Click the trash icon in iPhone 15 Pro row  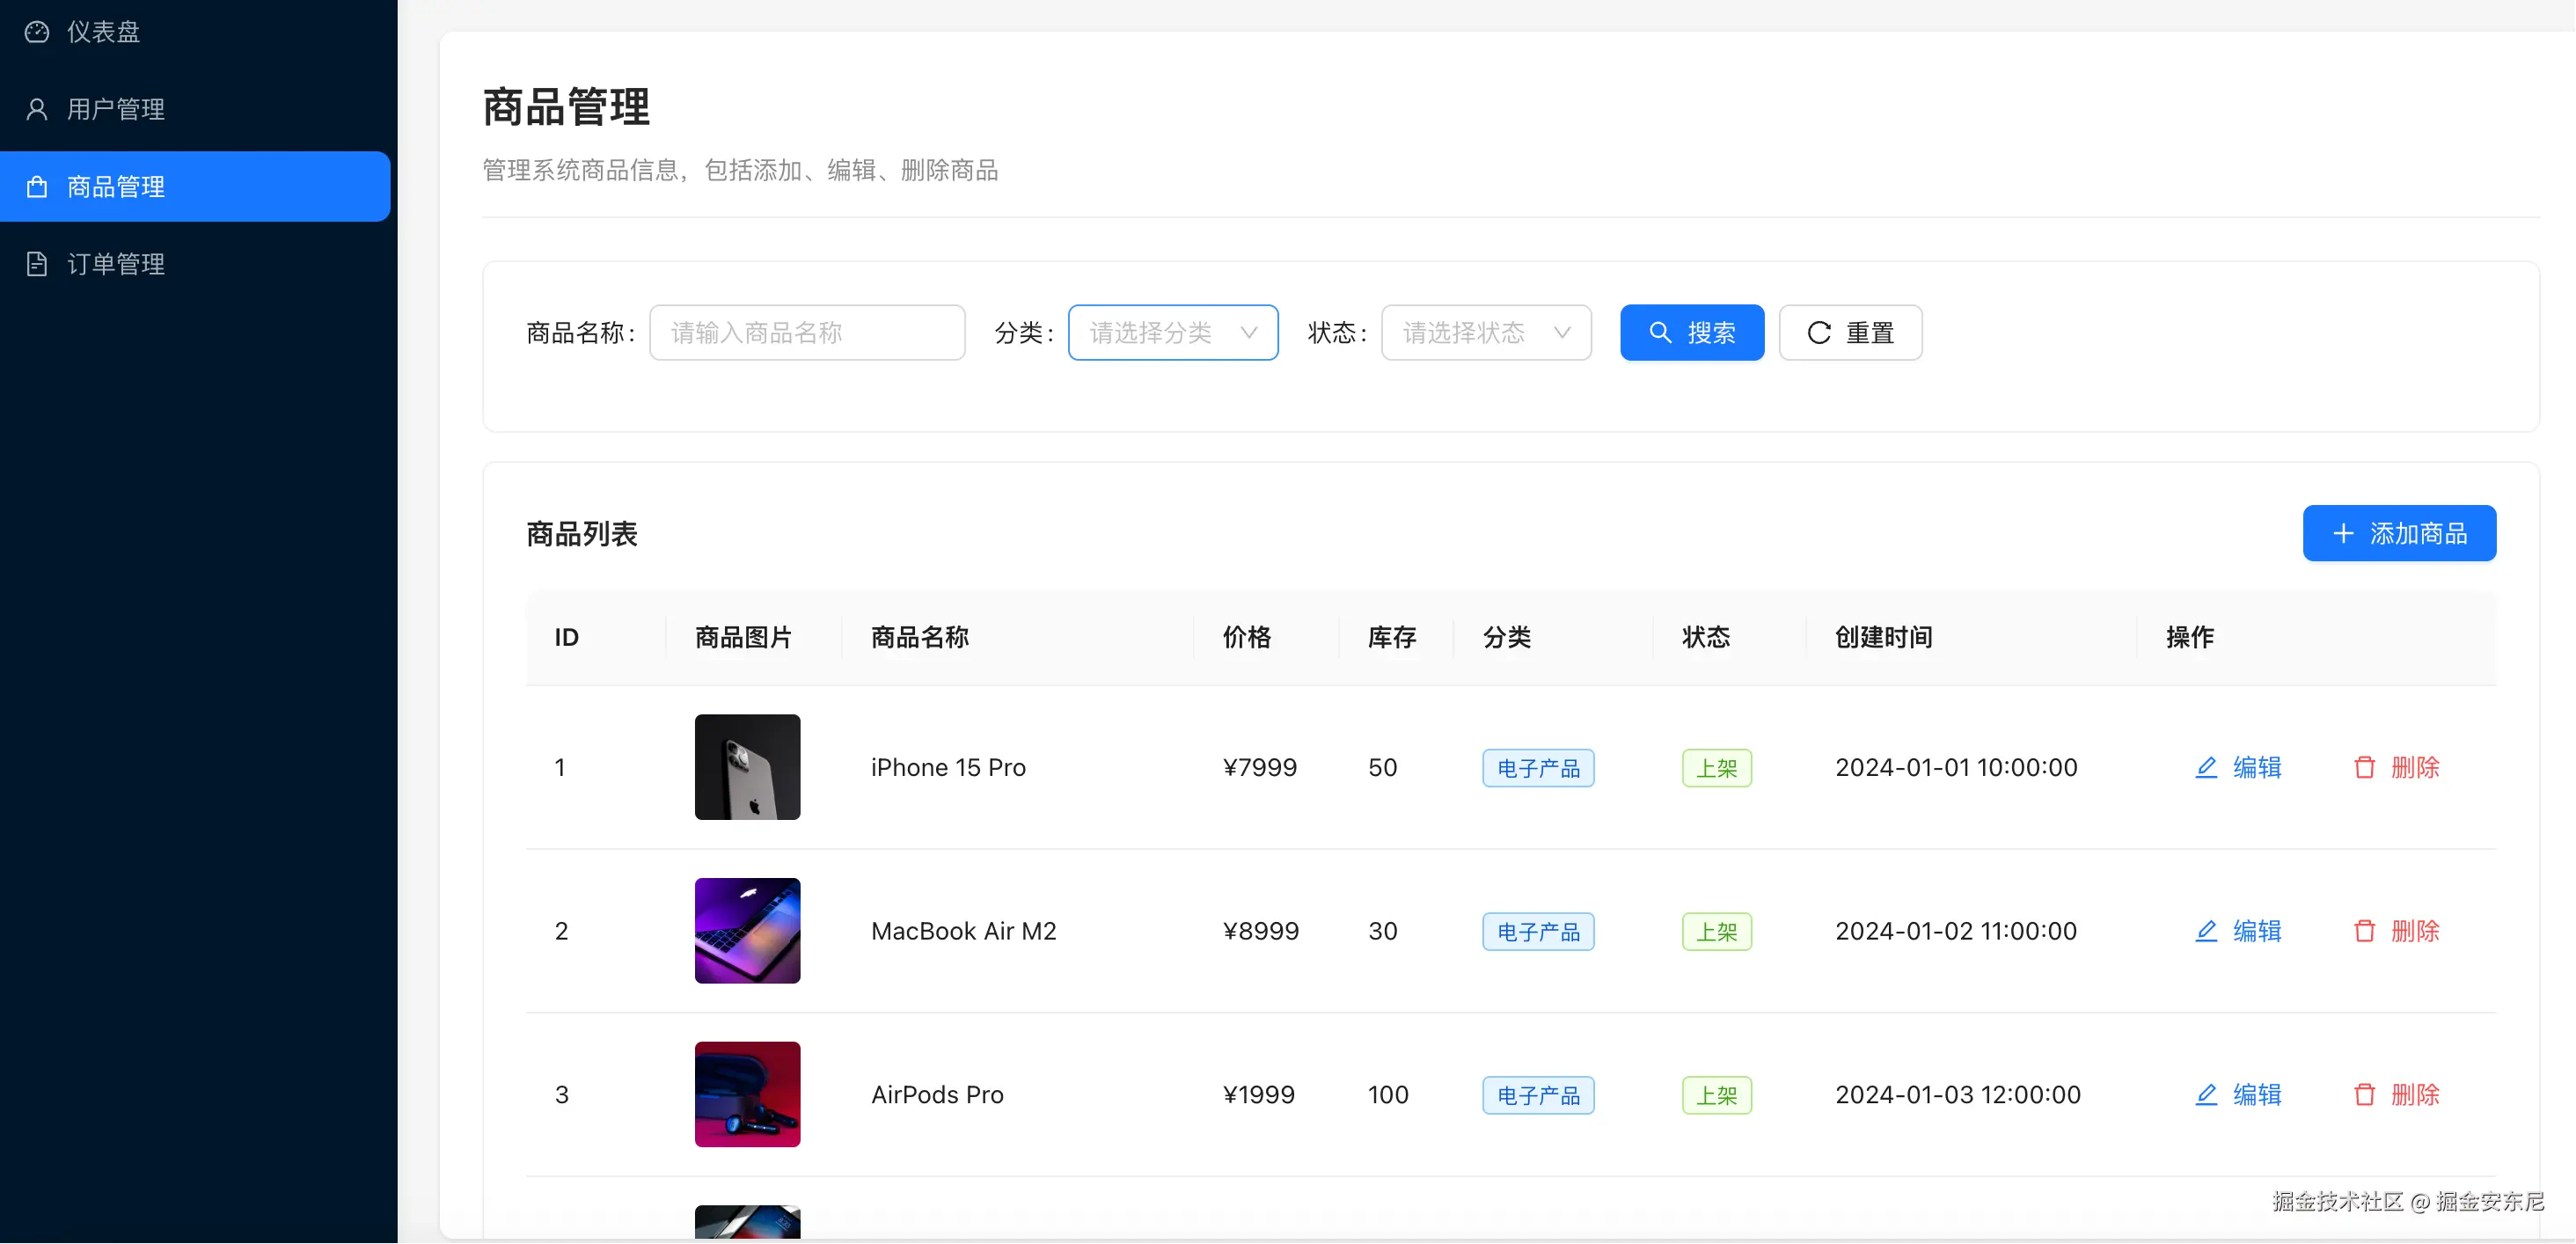[x=2364, y=767]
